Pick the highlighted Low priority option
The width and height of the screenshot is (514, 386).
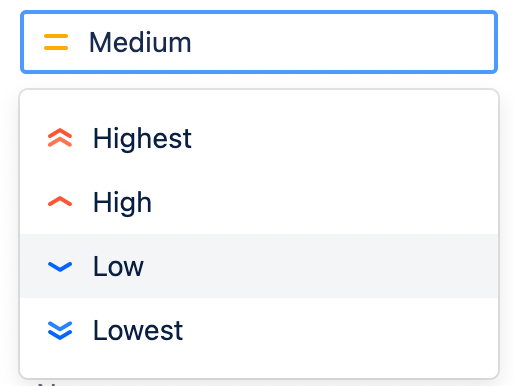pos(259,266)
